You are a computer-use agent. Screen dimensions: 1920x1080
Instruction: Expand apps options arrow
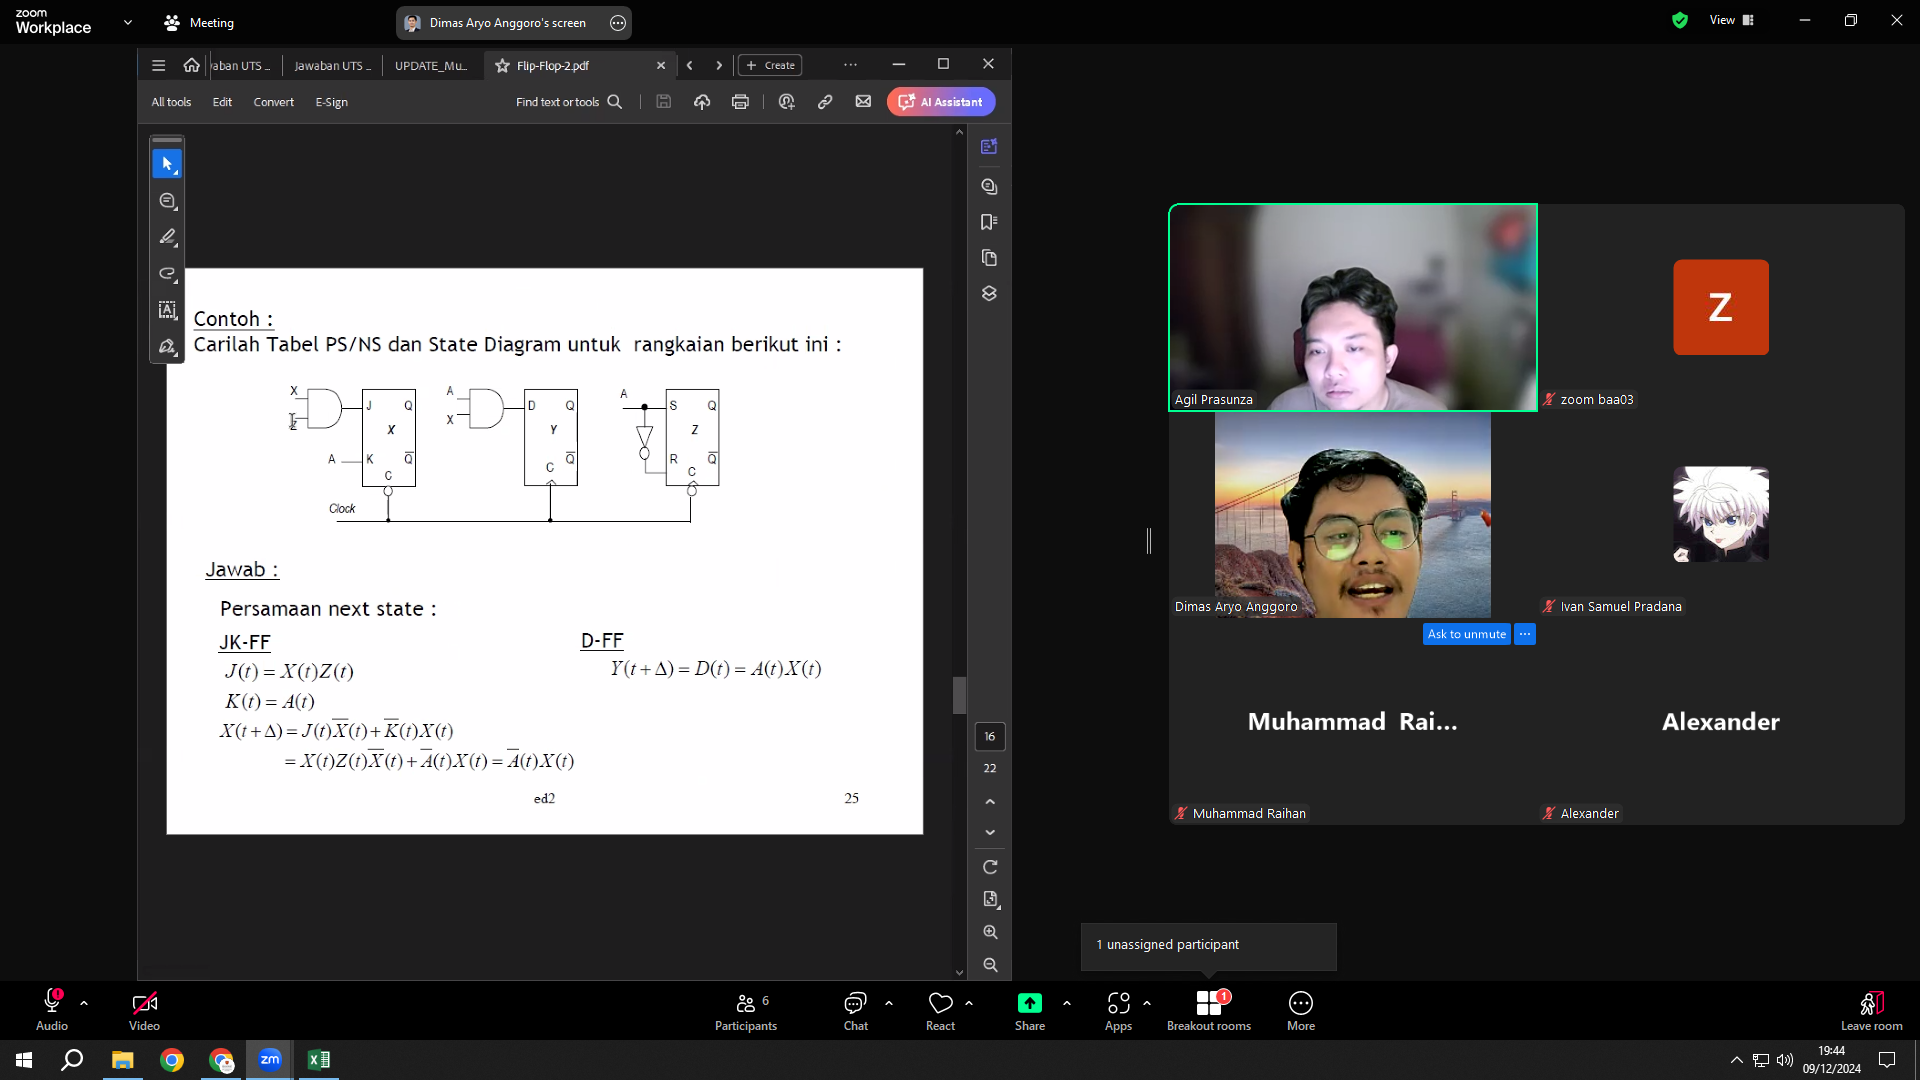pos(1147,1002)
